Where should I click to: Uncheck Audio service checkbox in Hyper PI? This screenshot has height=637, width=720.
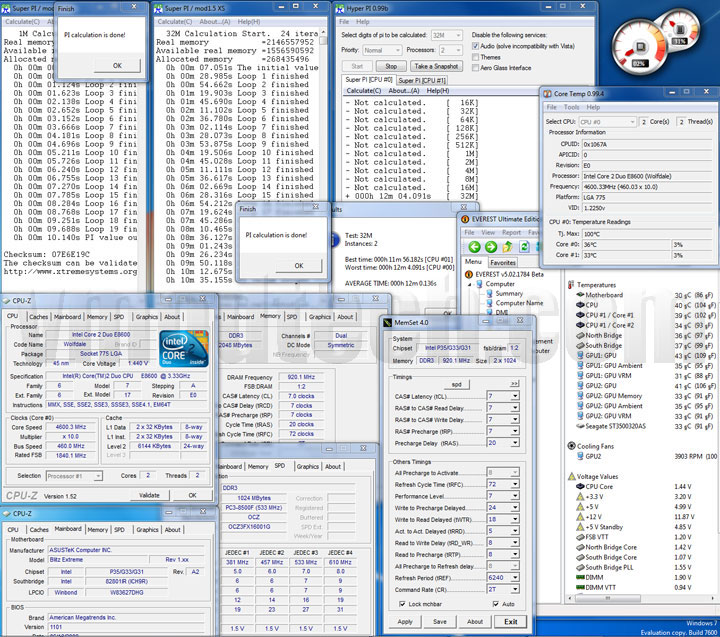pyautogui.click(x=475, y=46)
